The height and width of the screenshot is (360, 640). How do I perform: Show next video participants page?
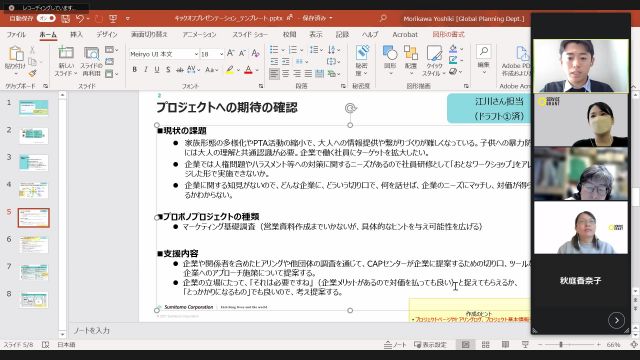click(x=616, y=320)
